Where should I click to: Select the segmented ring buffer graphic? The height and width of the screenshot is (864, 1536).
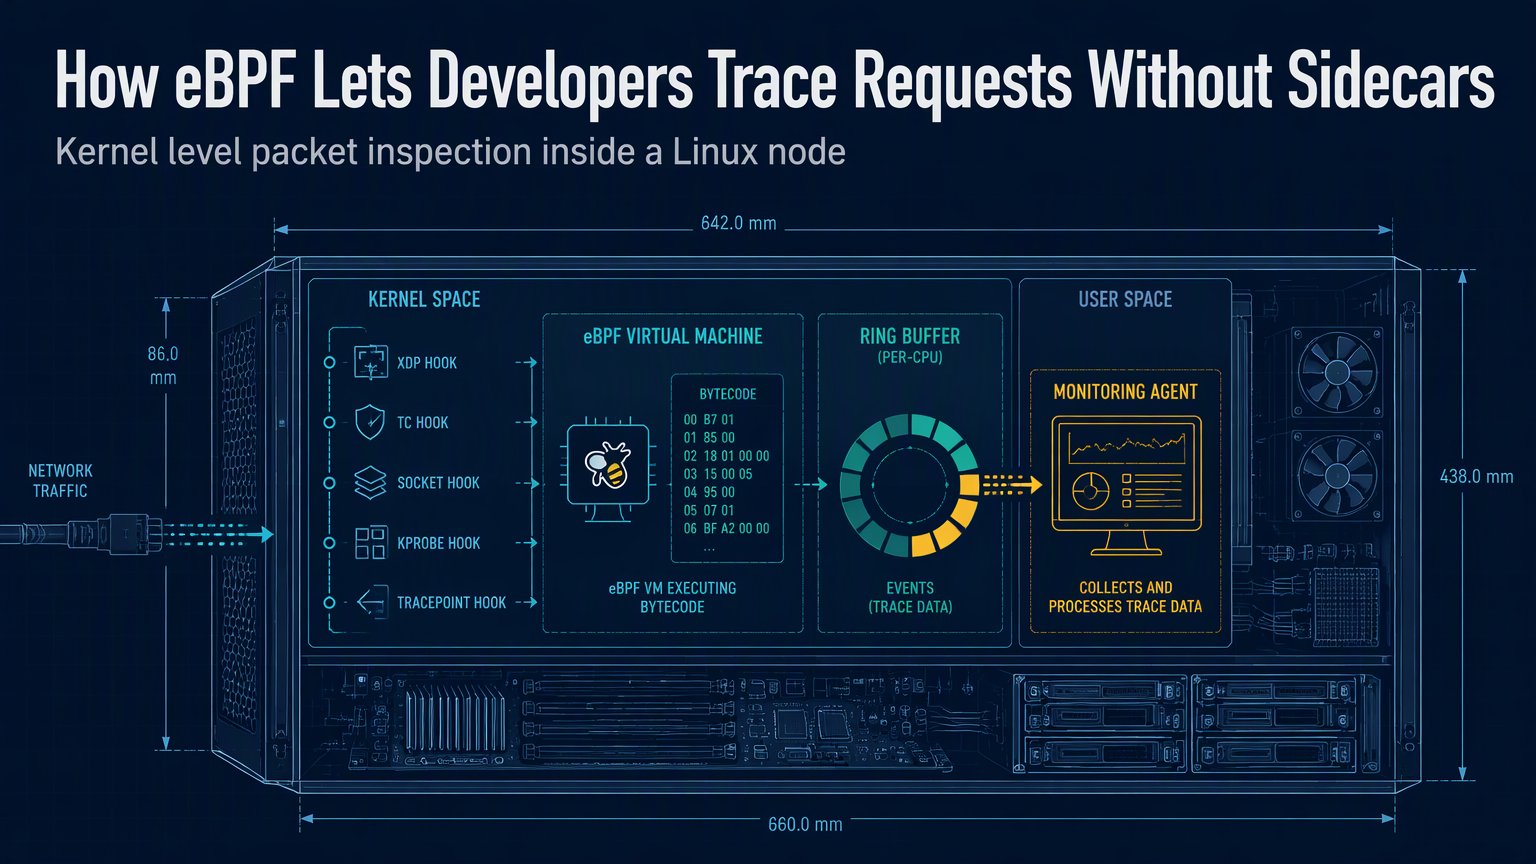click(x=909, y=485)
